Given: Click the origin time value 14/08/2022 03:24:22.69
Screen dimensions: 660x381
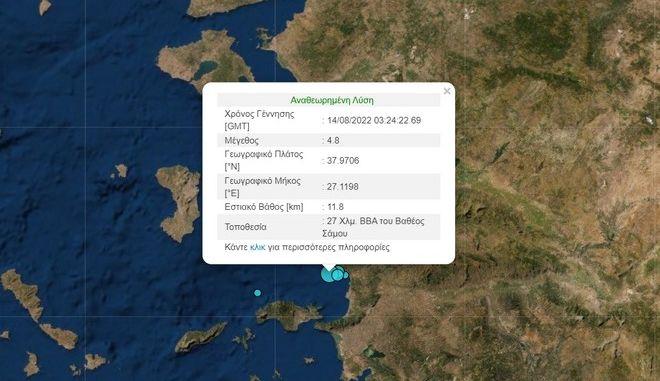Looking at the screenshot, I should [374, 120].
